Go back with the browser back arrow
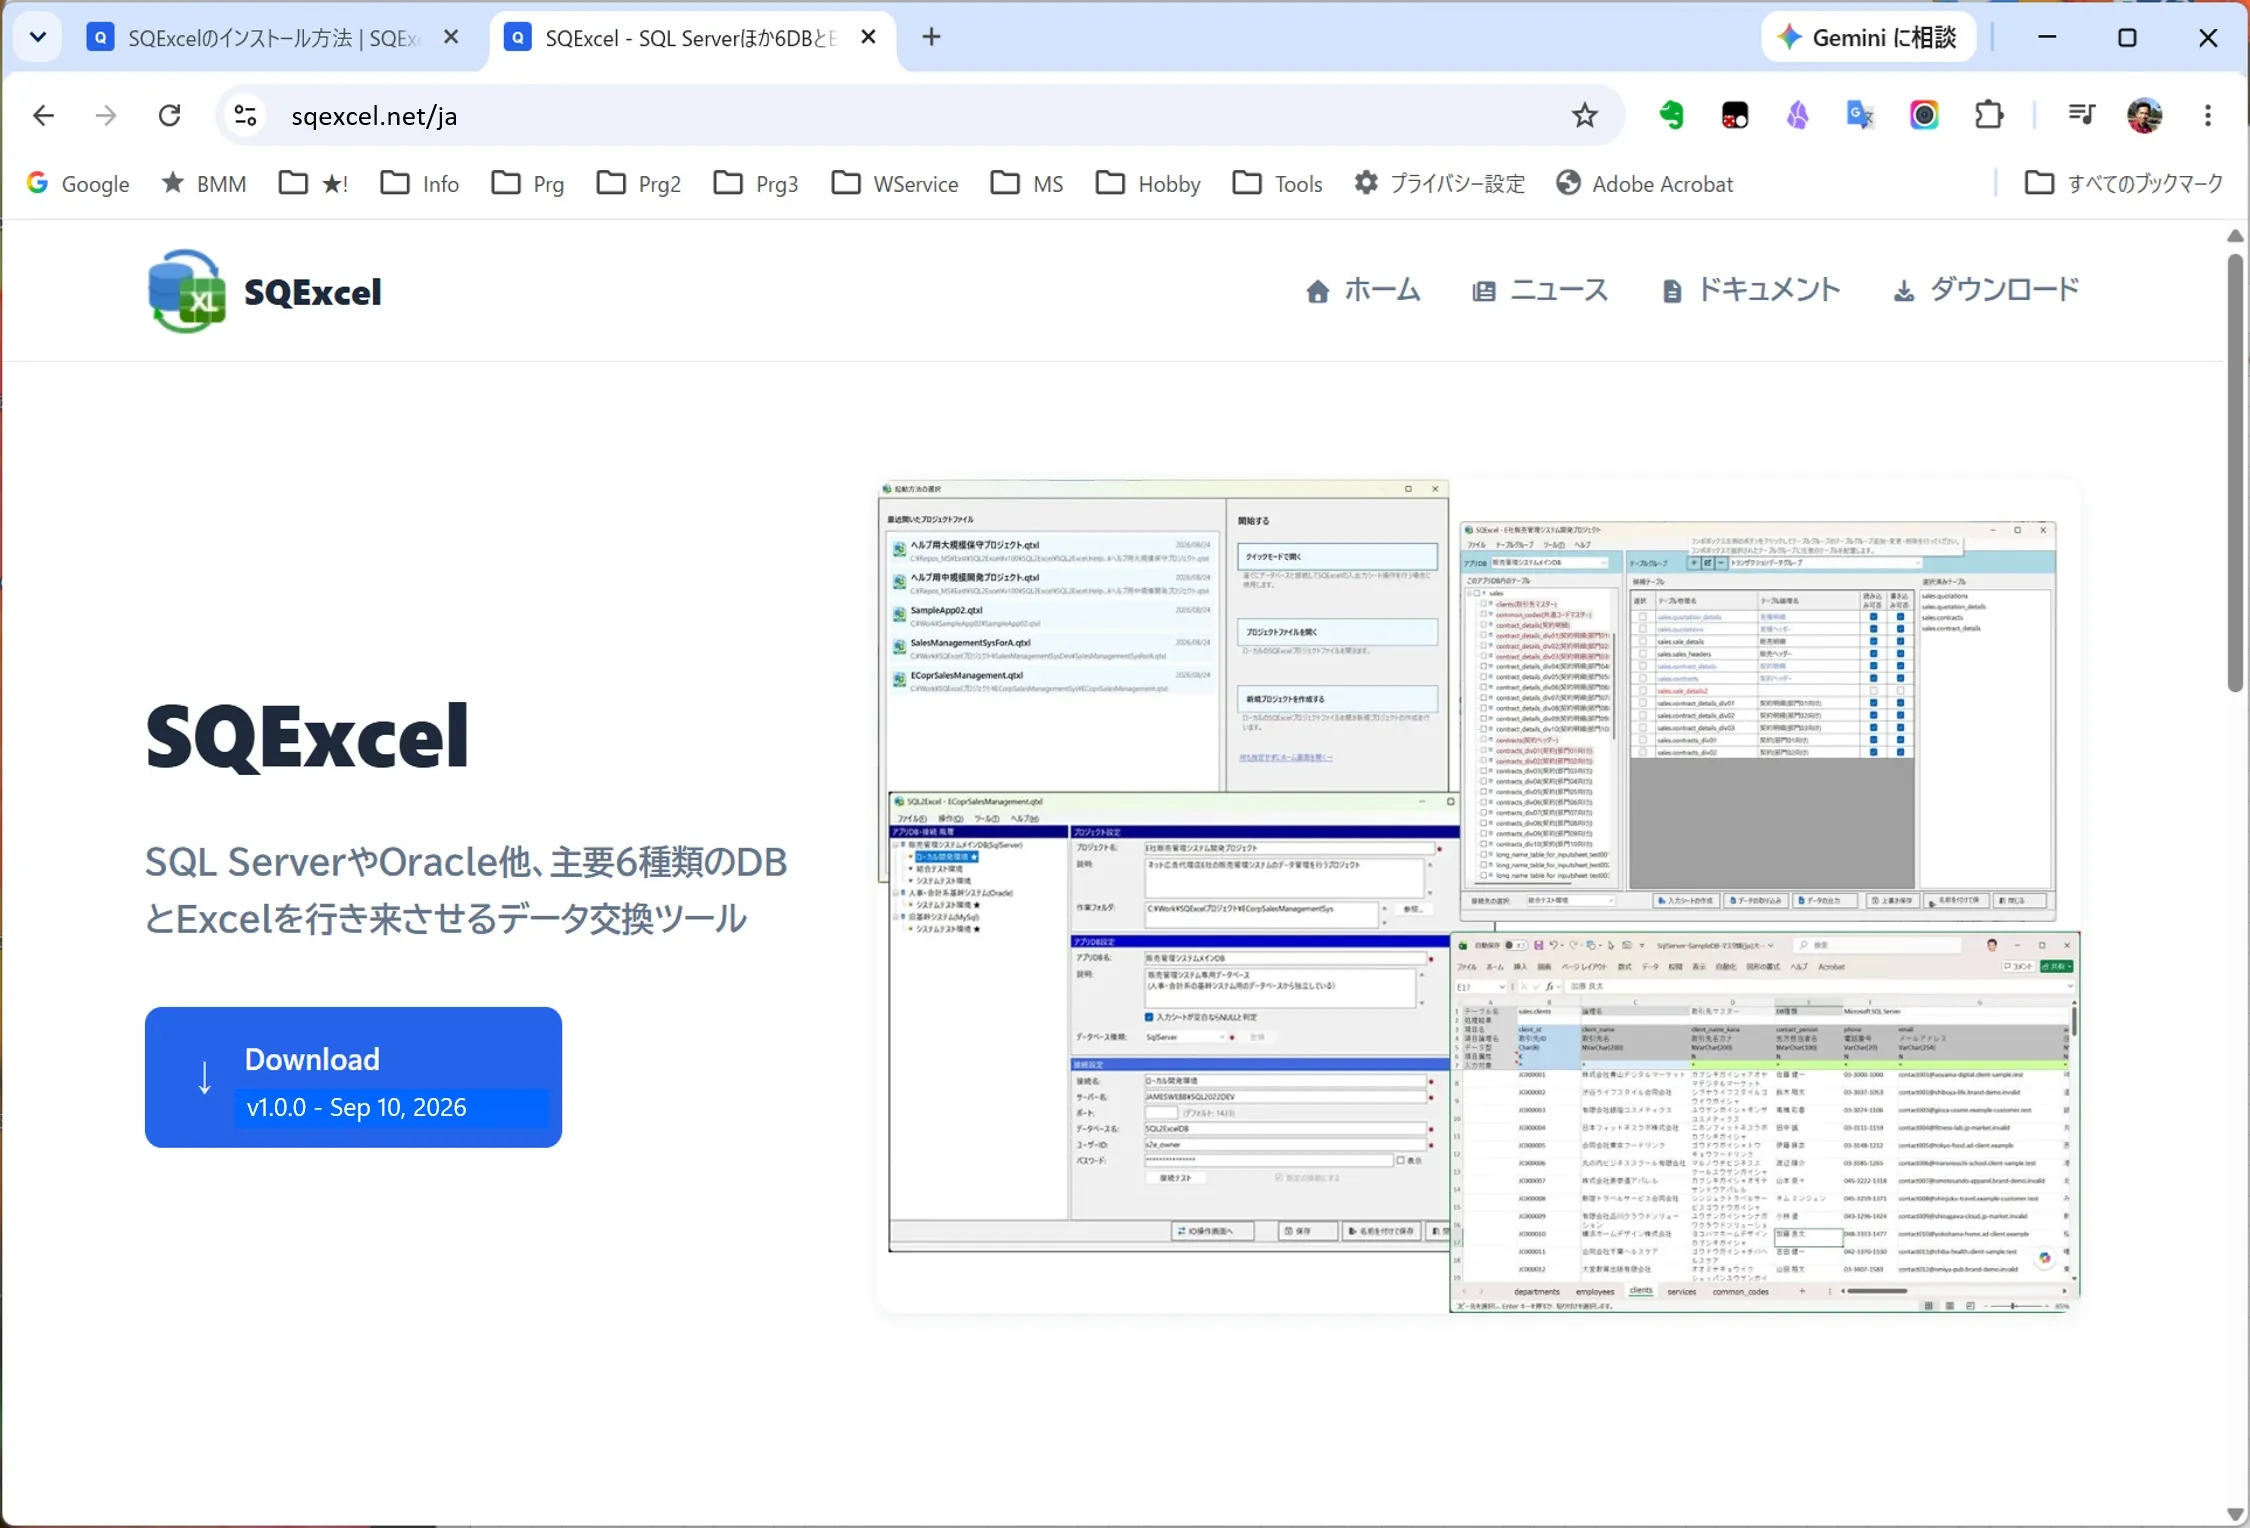 pos(43,116)
